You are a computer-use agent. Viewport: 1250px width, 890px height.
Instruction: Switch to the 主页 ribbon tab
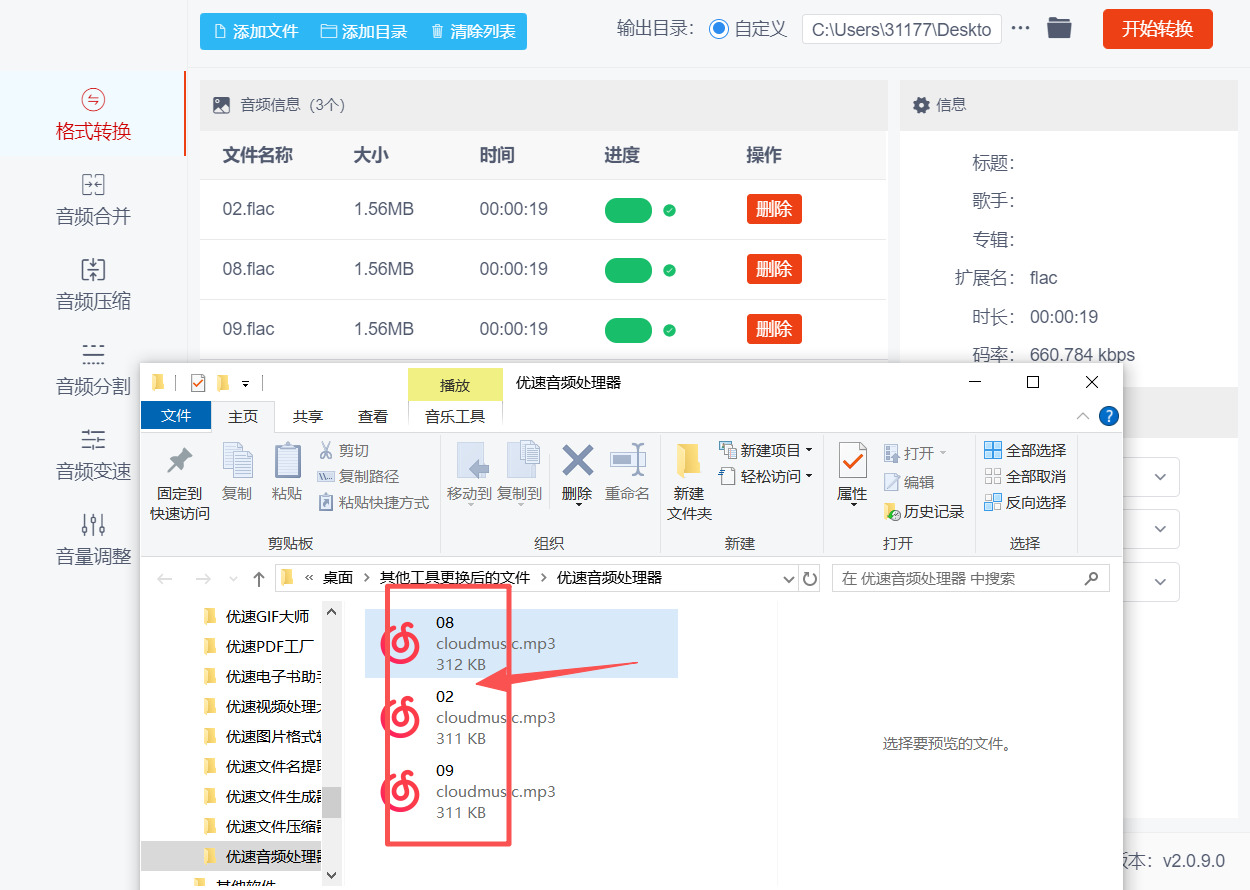[243, 416]
